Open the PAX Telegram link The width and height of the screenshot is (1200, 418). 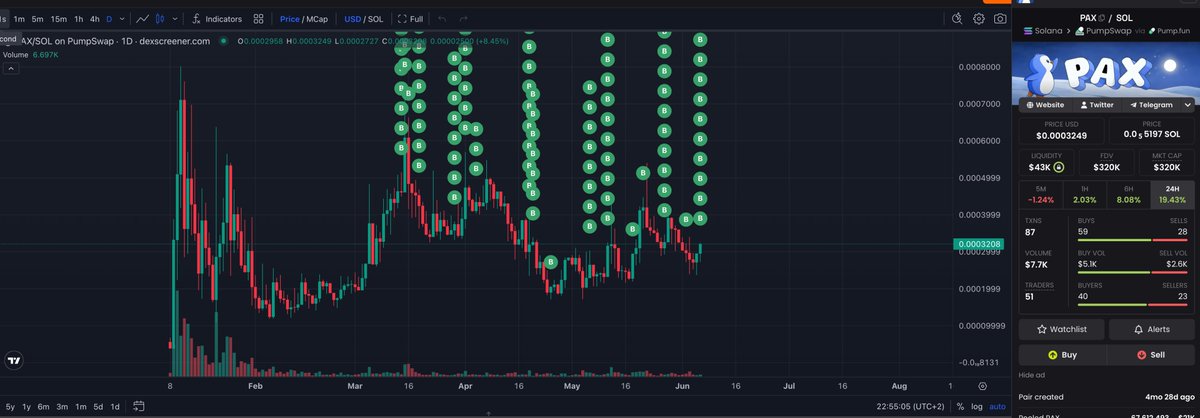tap(1151, 104)
